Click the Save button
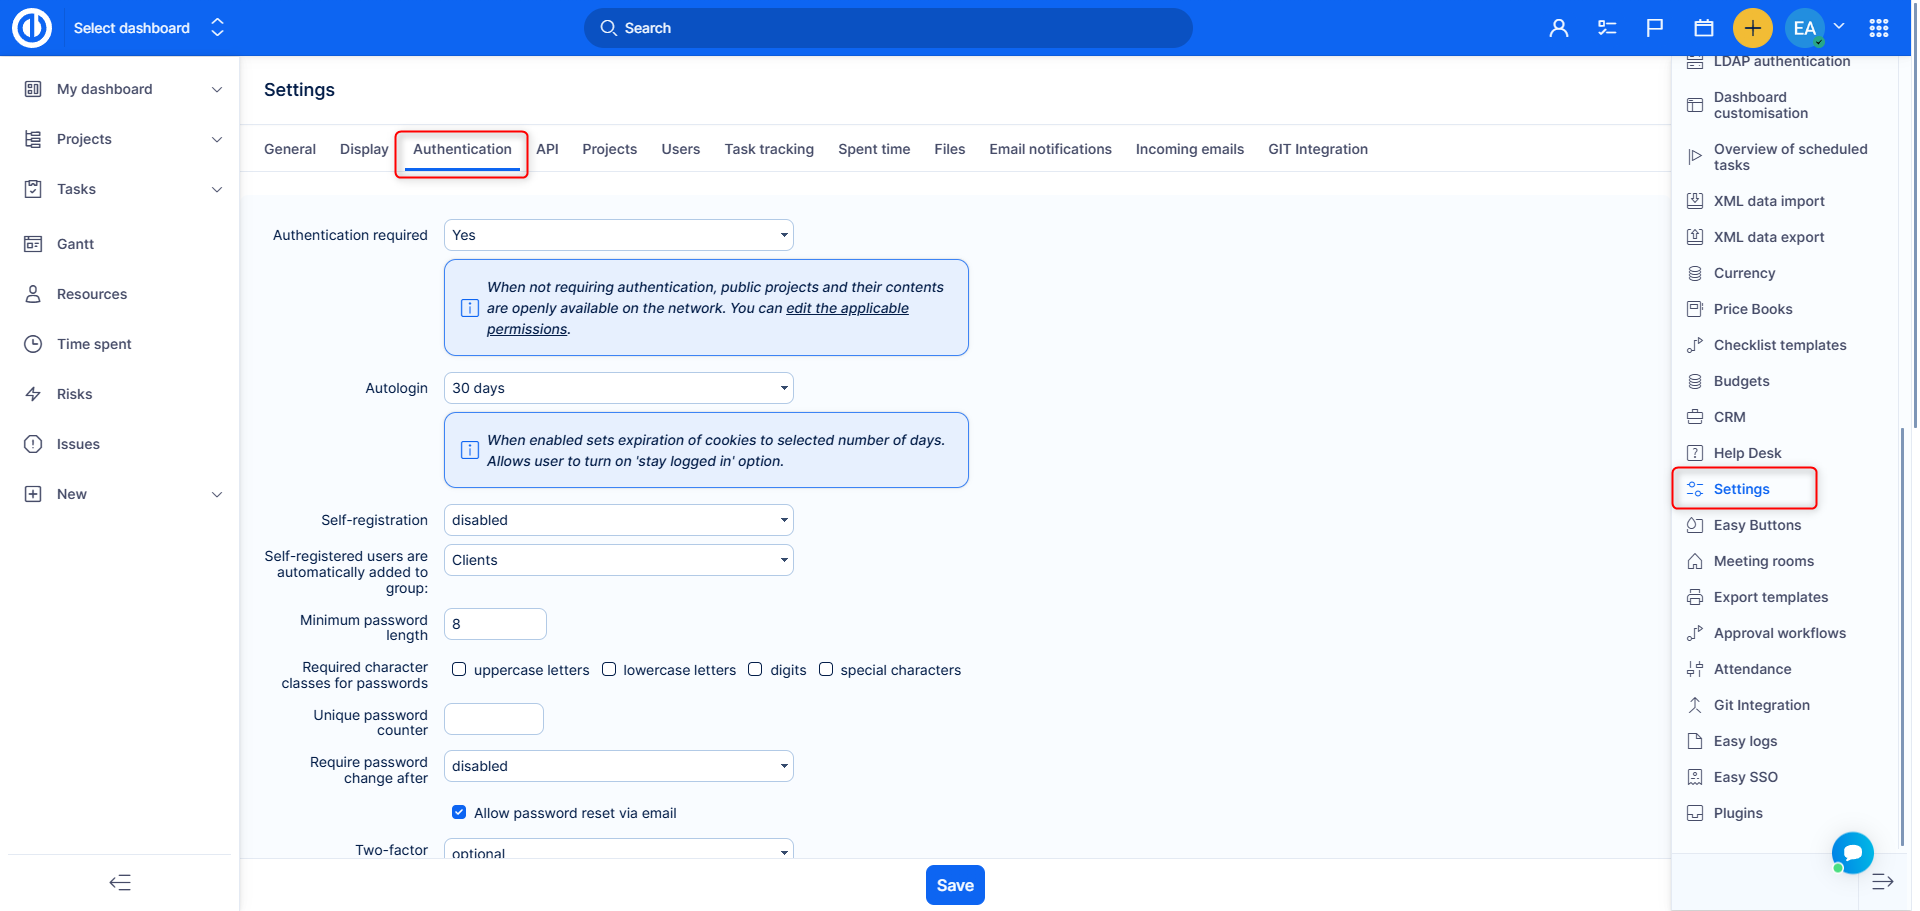Image resolution: width=1920 pixels, height=911 pixels. click(955, 885)
